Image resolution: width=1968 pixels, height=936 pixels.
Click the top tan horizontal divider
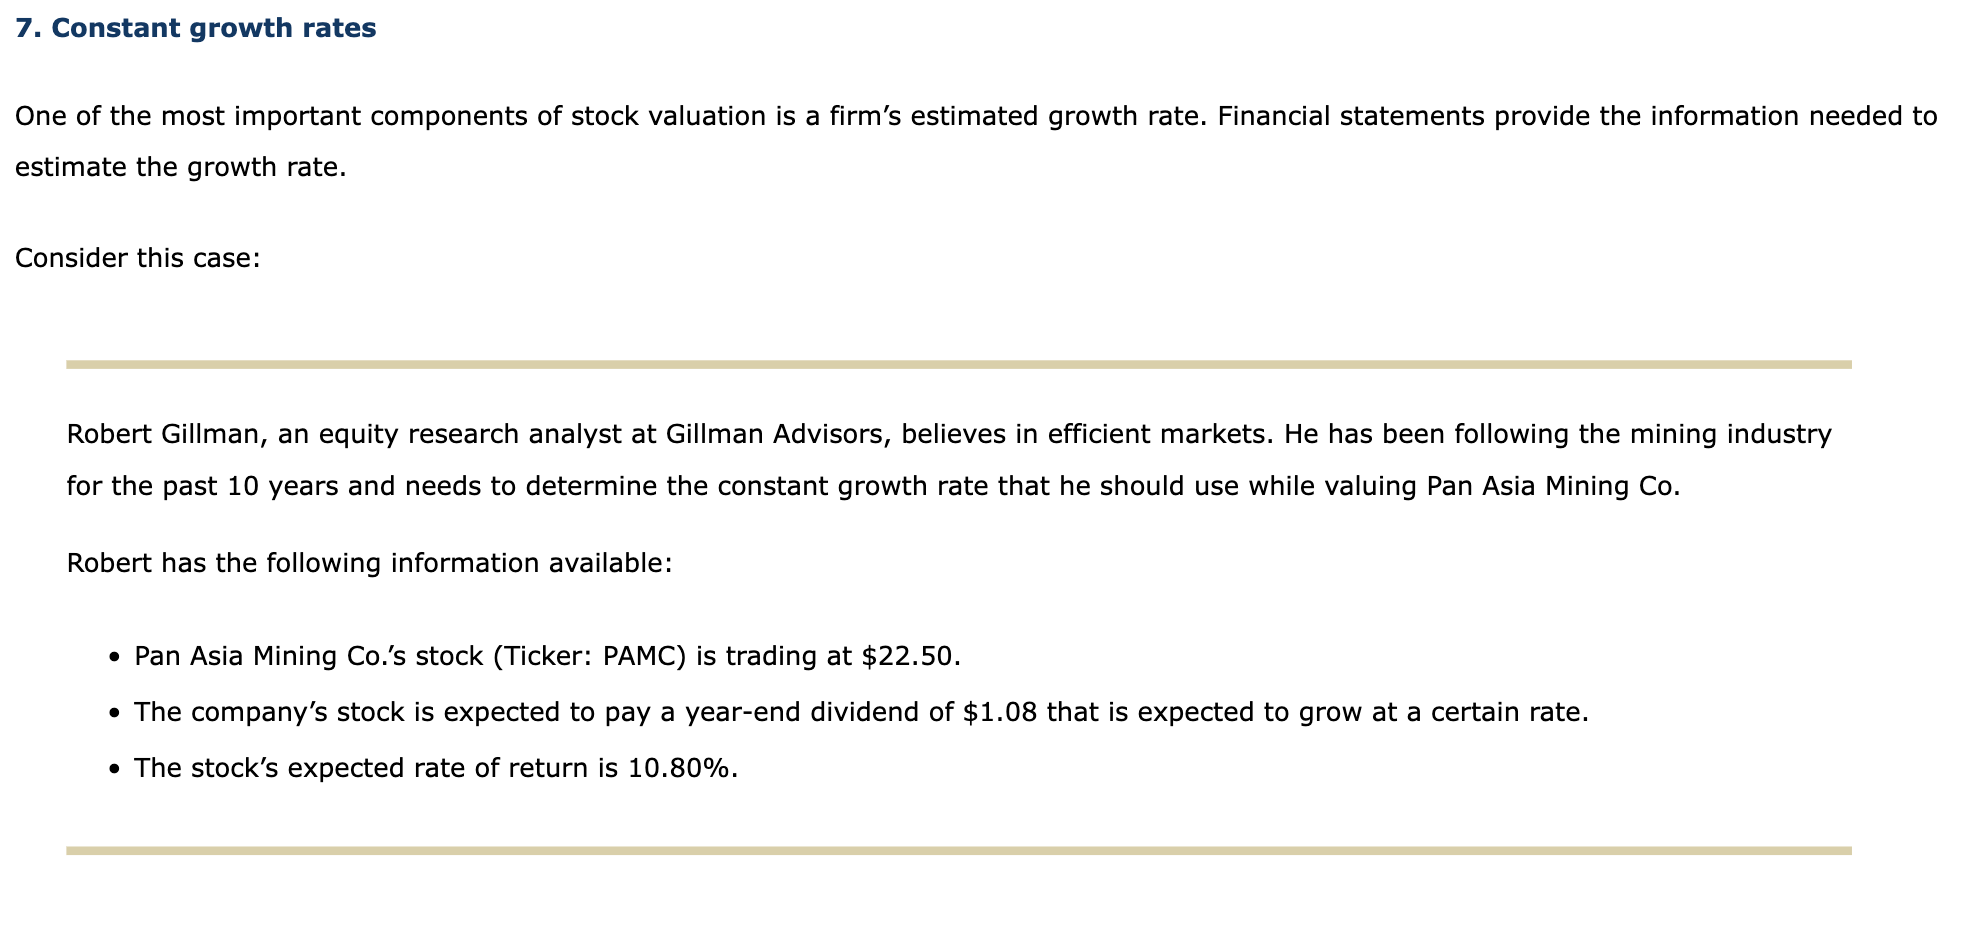[x=959, y=365]
